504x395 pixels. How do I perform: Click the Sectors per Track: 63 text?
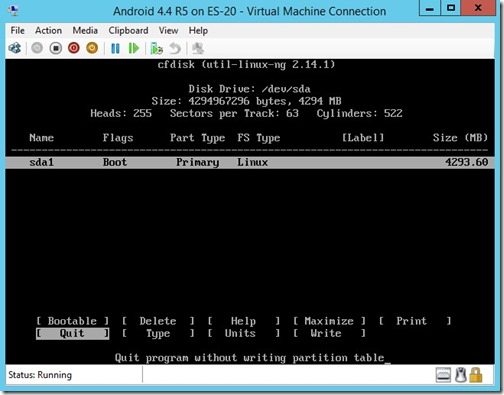click(234, 114)
